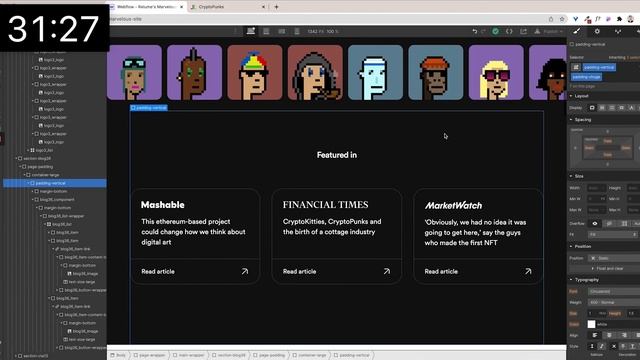Expand the Float and clear options
This screenshot has height=360, width=640.
pos(607,269)
